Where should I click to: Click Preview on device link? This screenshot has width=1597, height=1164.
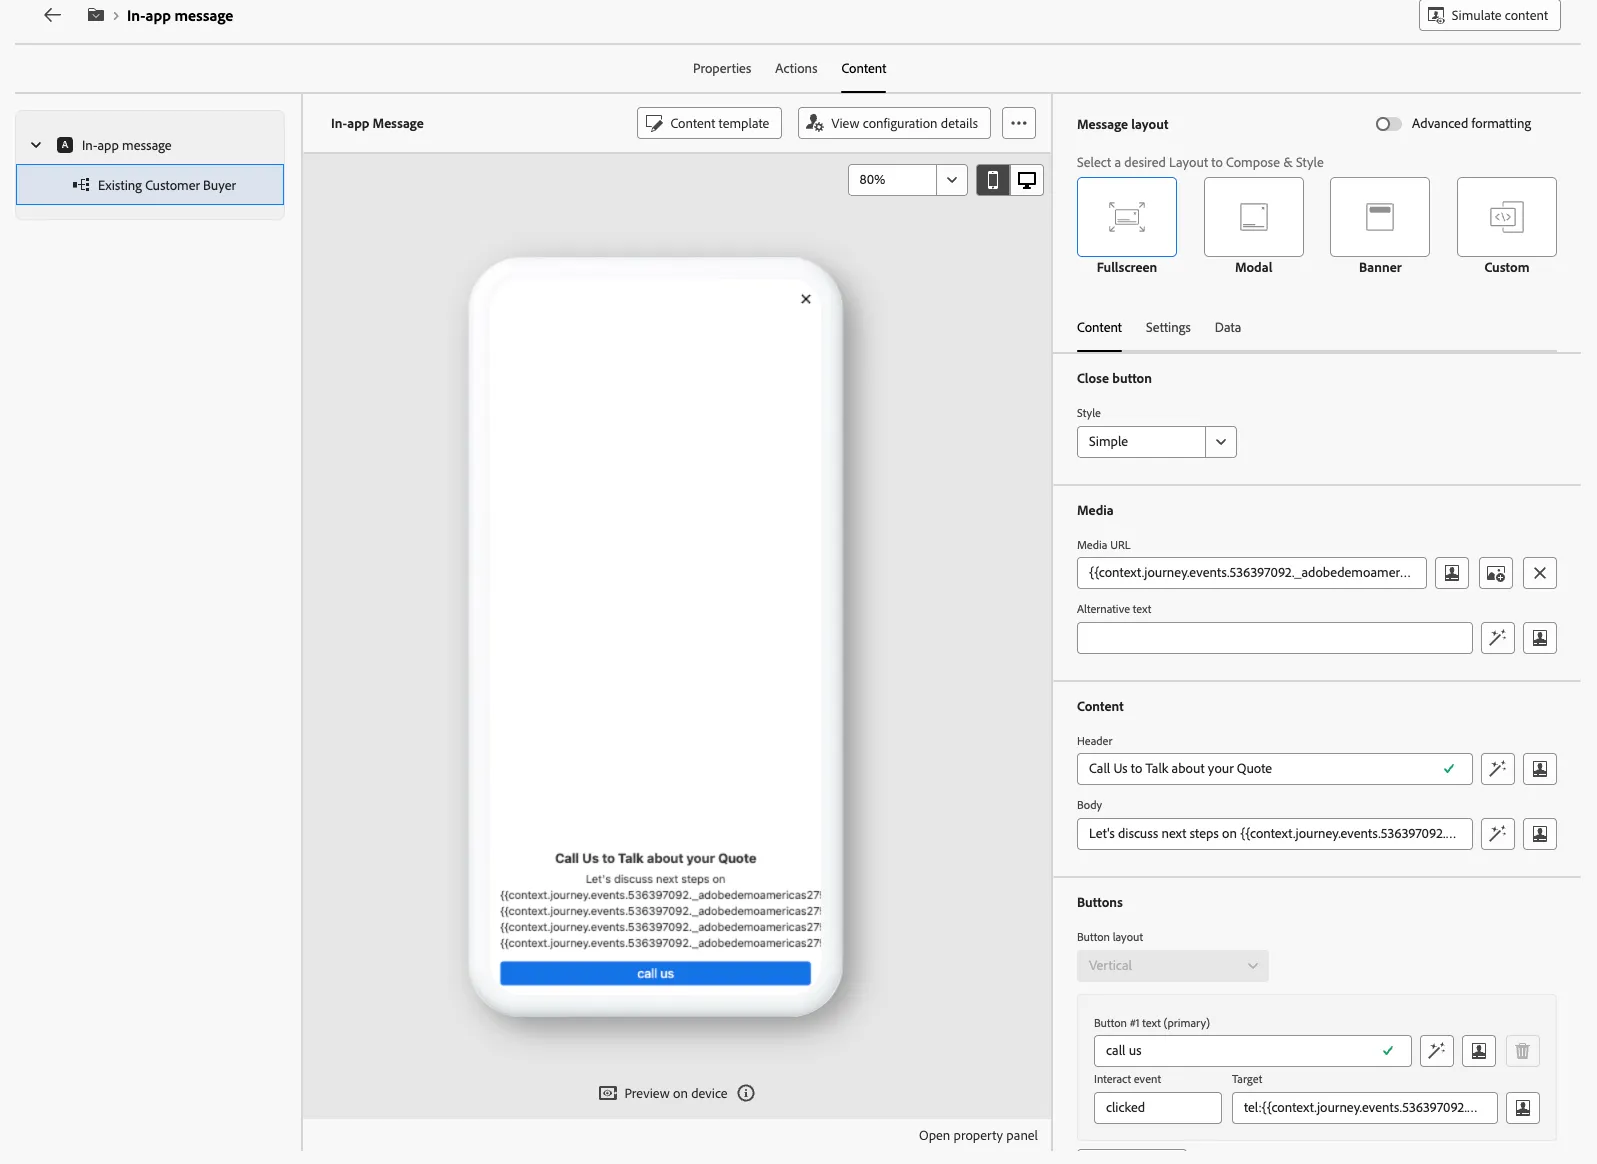[x=664, y=1093]
